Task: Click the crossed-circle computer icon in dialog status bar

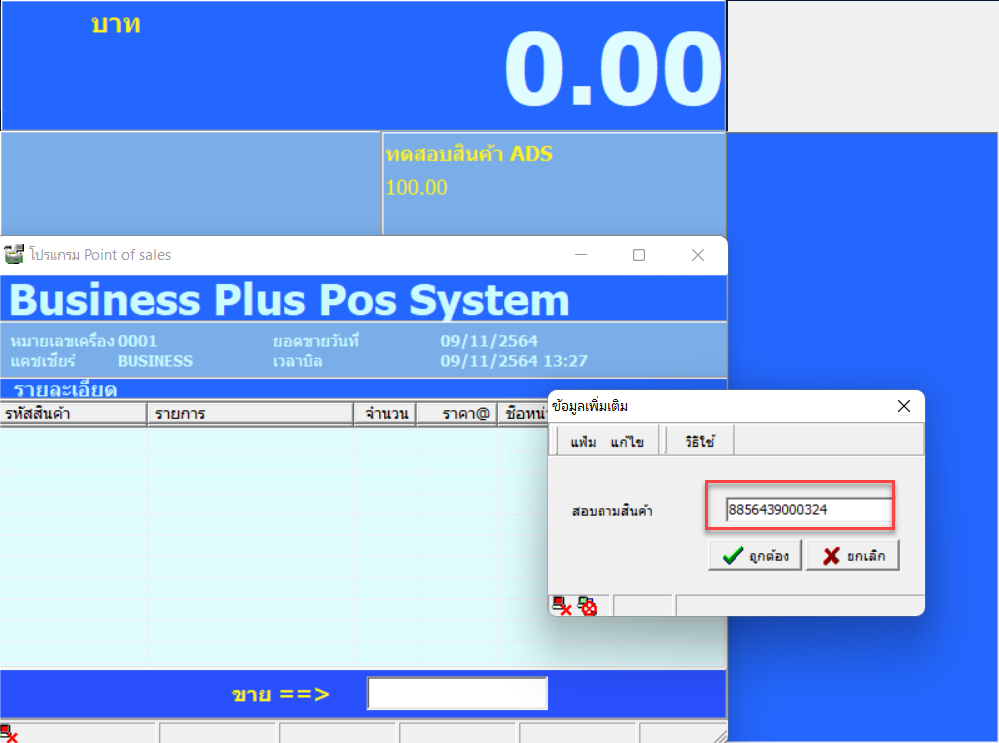Action: tap(587, 606)
